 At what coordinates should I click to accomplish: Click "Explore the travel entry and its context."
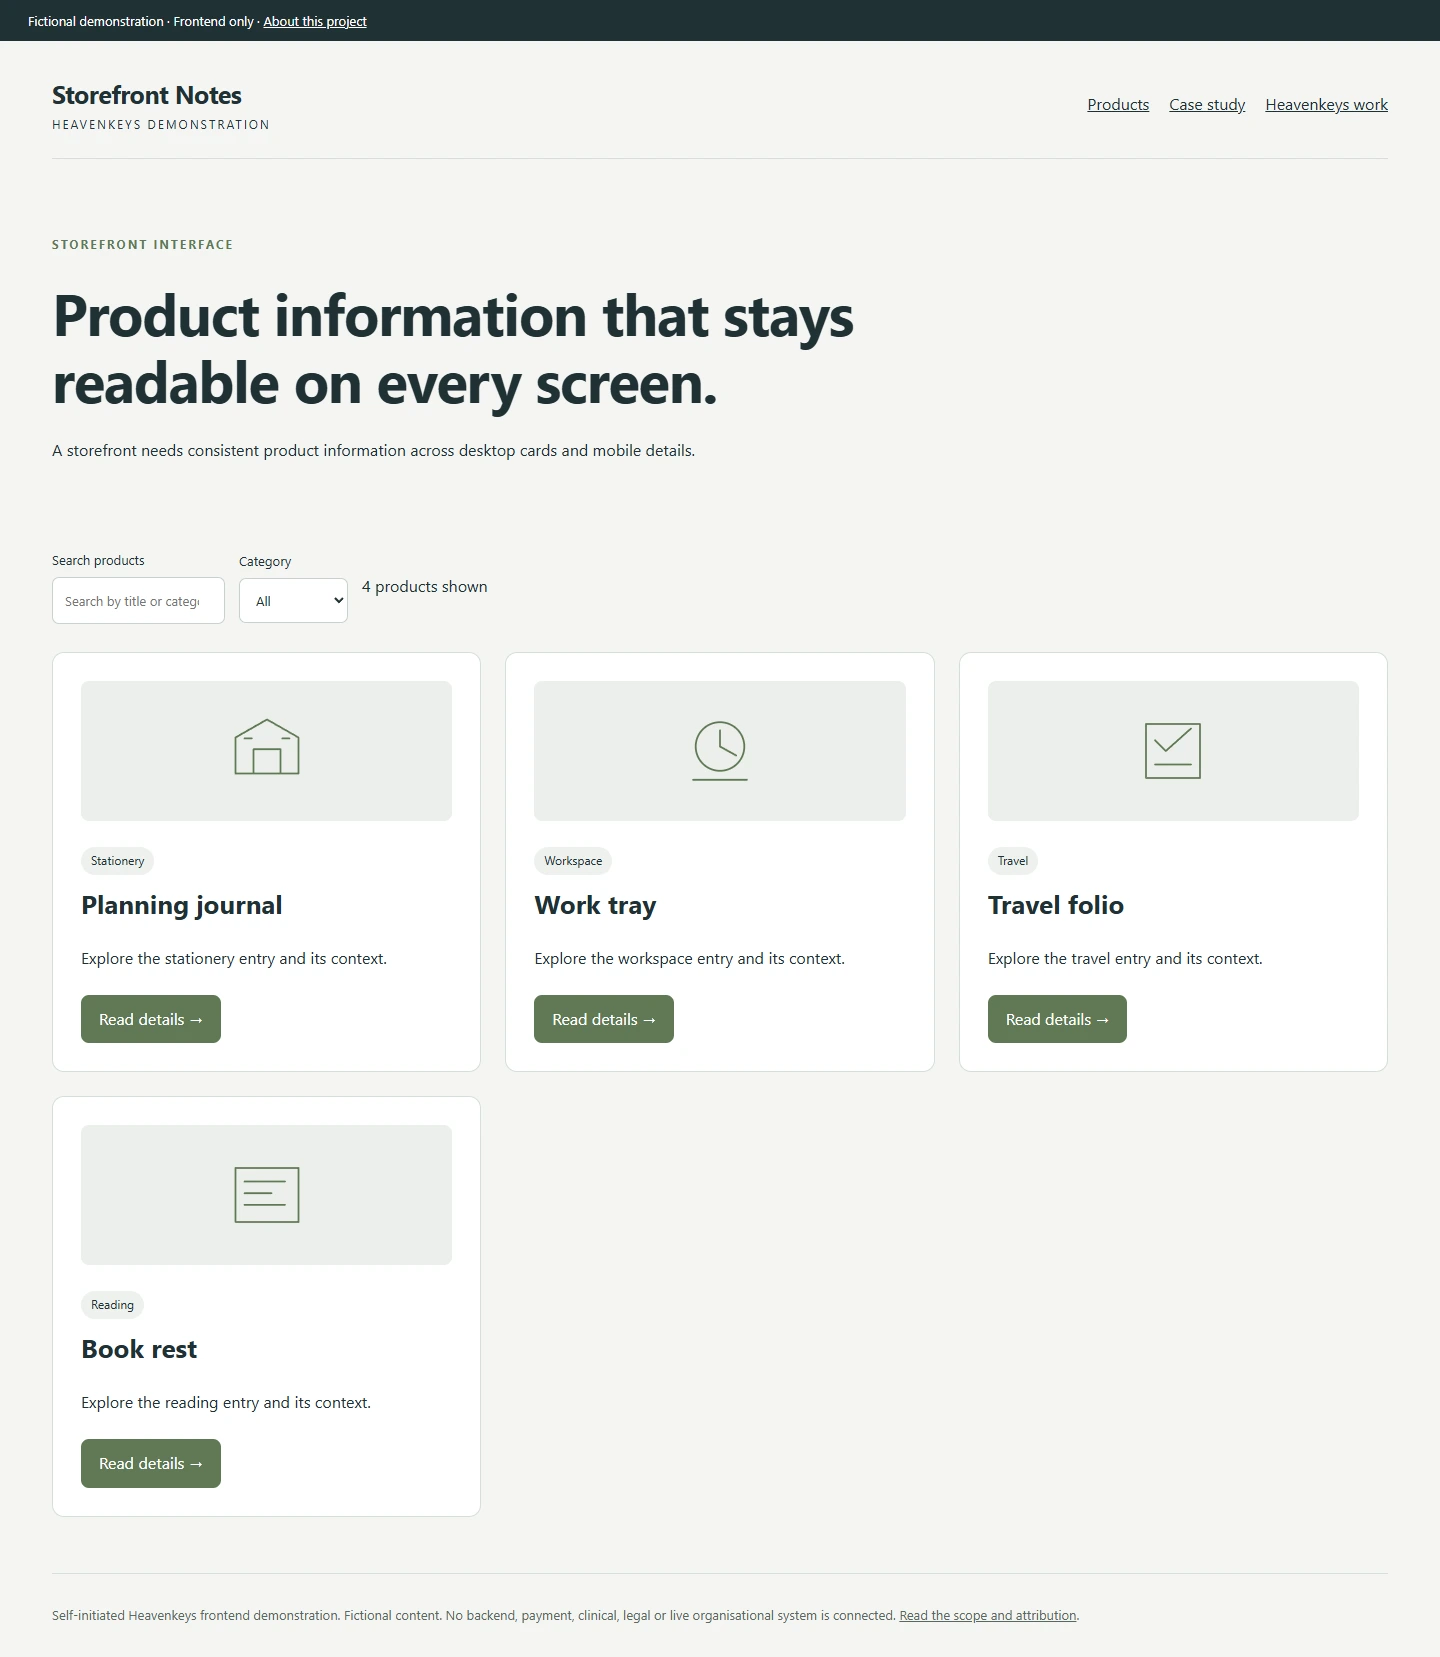pyautogui.click(x=1125, y=959)
